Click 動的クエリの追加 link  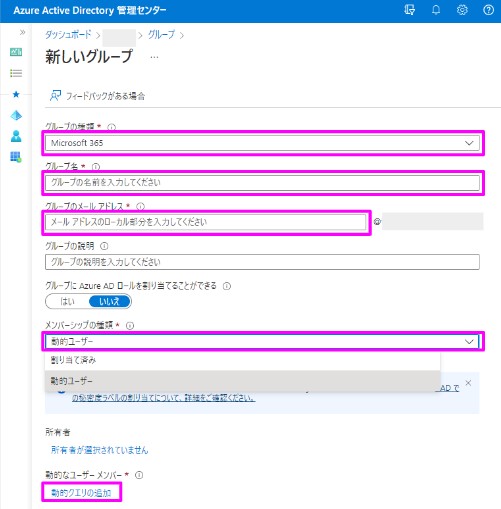click(x=81, y=493)
